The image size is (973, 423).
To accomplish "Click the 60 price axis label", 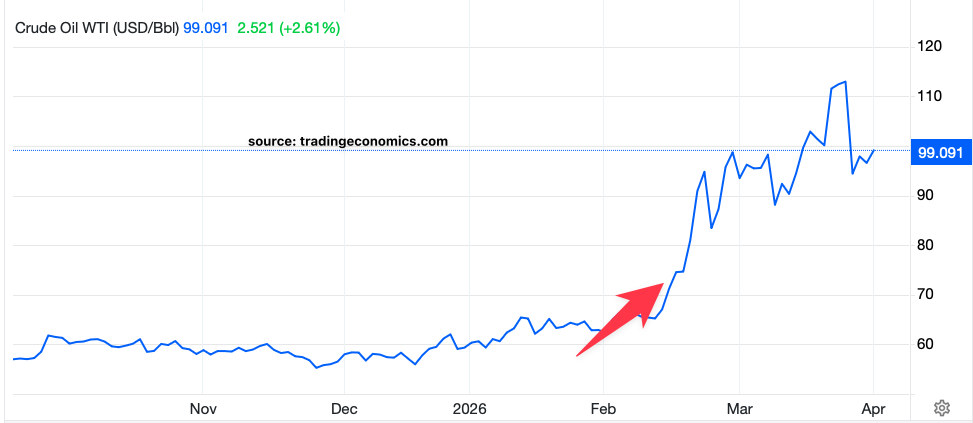I will click(x=927, y=344).
